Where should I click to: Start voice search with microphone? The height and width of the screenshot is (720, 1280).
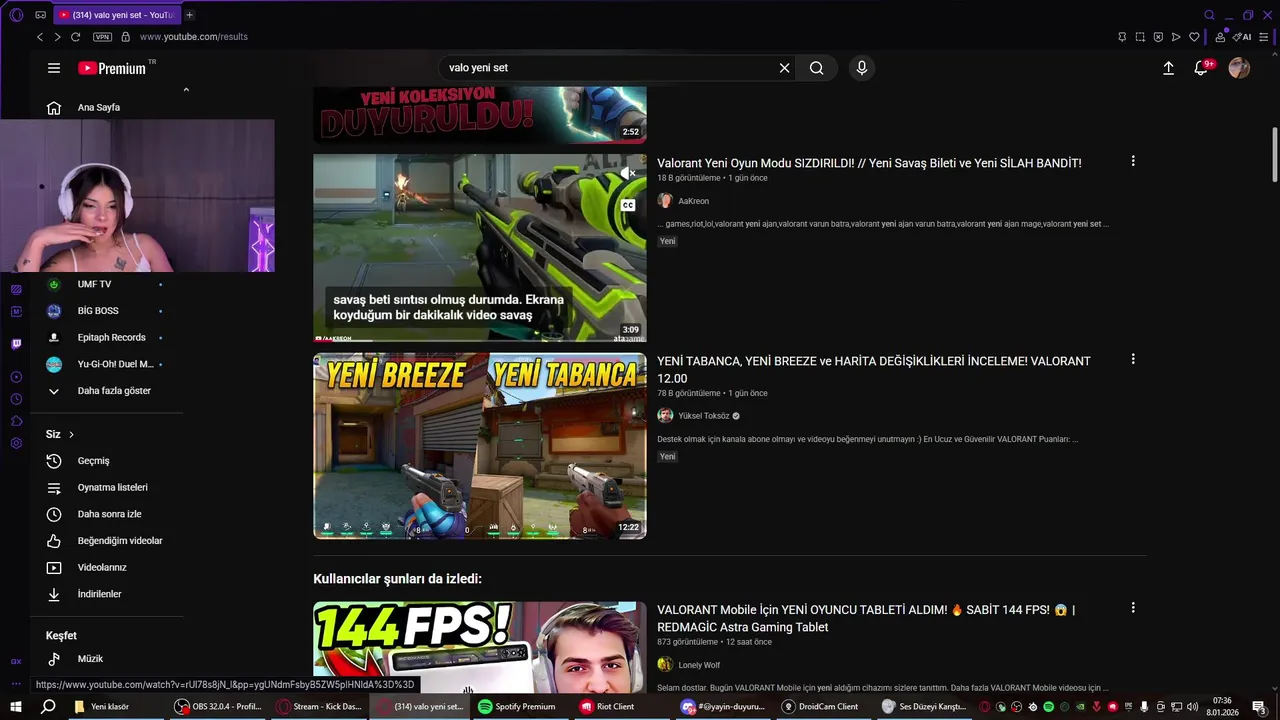pyautogui.click(x=862, y=68)
